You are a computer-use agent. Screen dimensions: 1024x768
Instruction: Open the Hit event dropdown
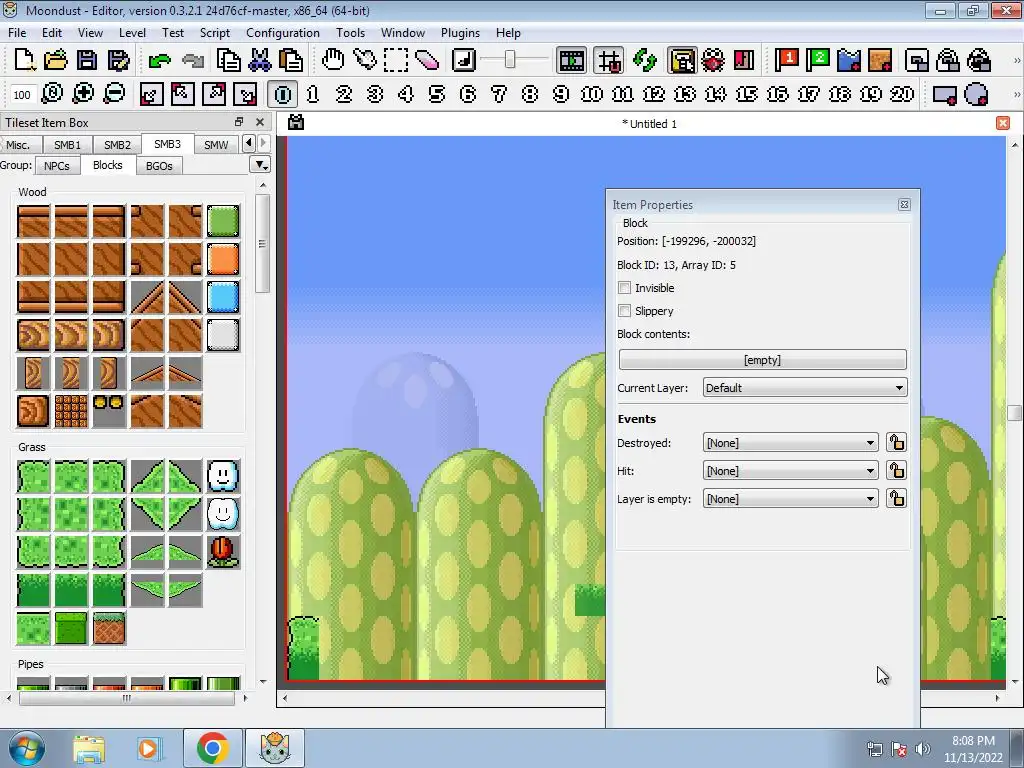coord(790,471)
